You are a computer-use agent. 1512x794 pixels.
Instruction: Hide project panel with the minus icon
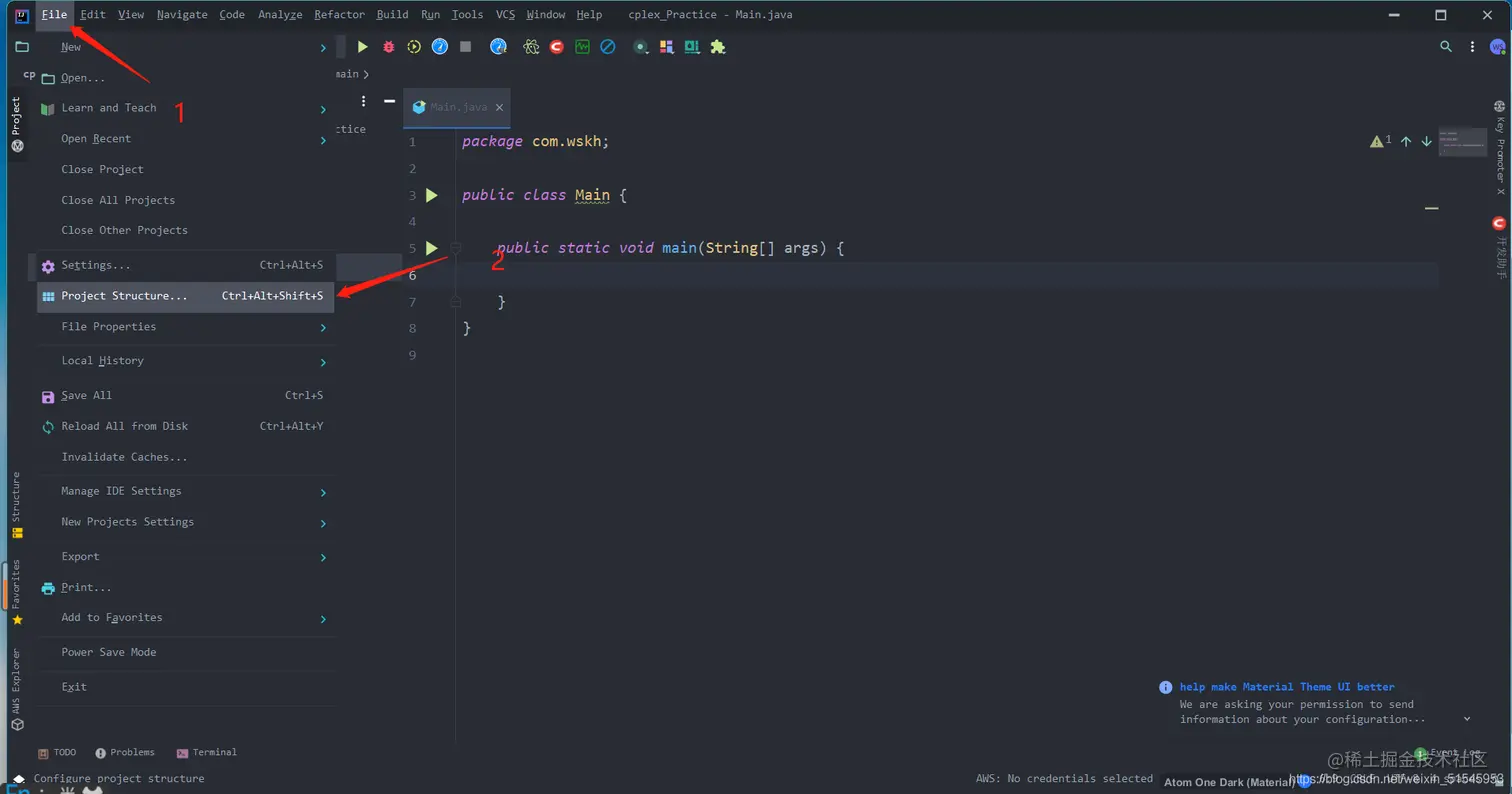[x=389, y=101]
